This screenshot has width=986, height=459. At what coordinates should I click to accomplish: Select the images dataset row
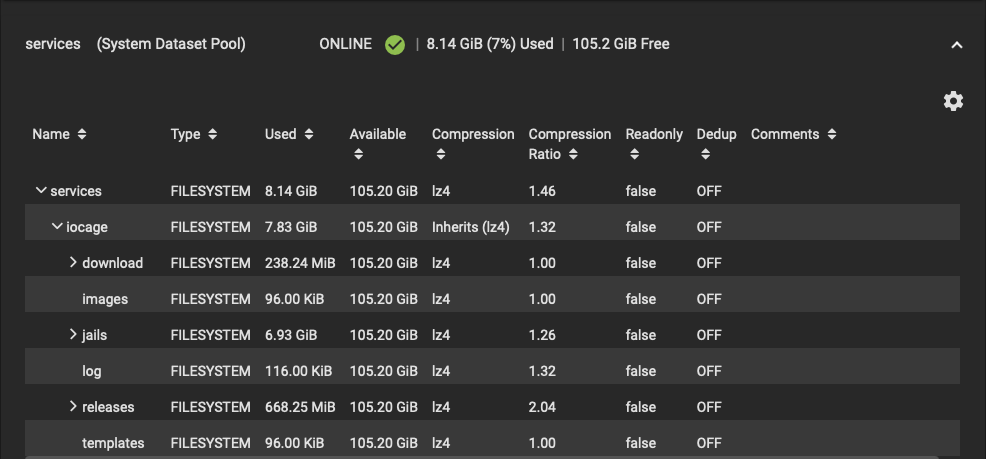(x=105, y=299)
